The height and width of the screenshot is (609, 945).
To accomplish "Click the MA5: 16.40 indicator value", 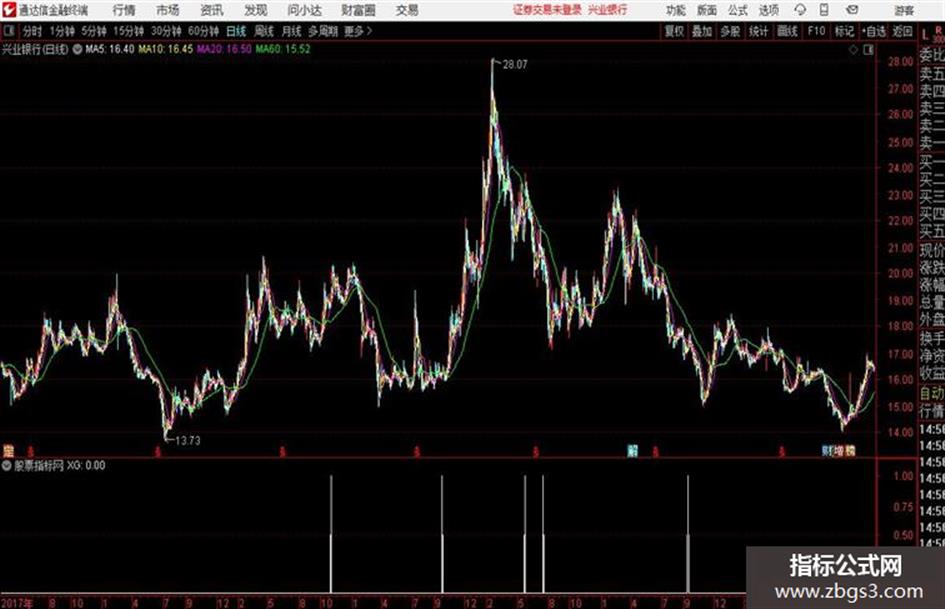I will [x=110, y=49].
